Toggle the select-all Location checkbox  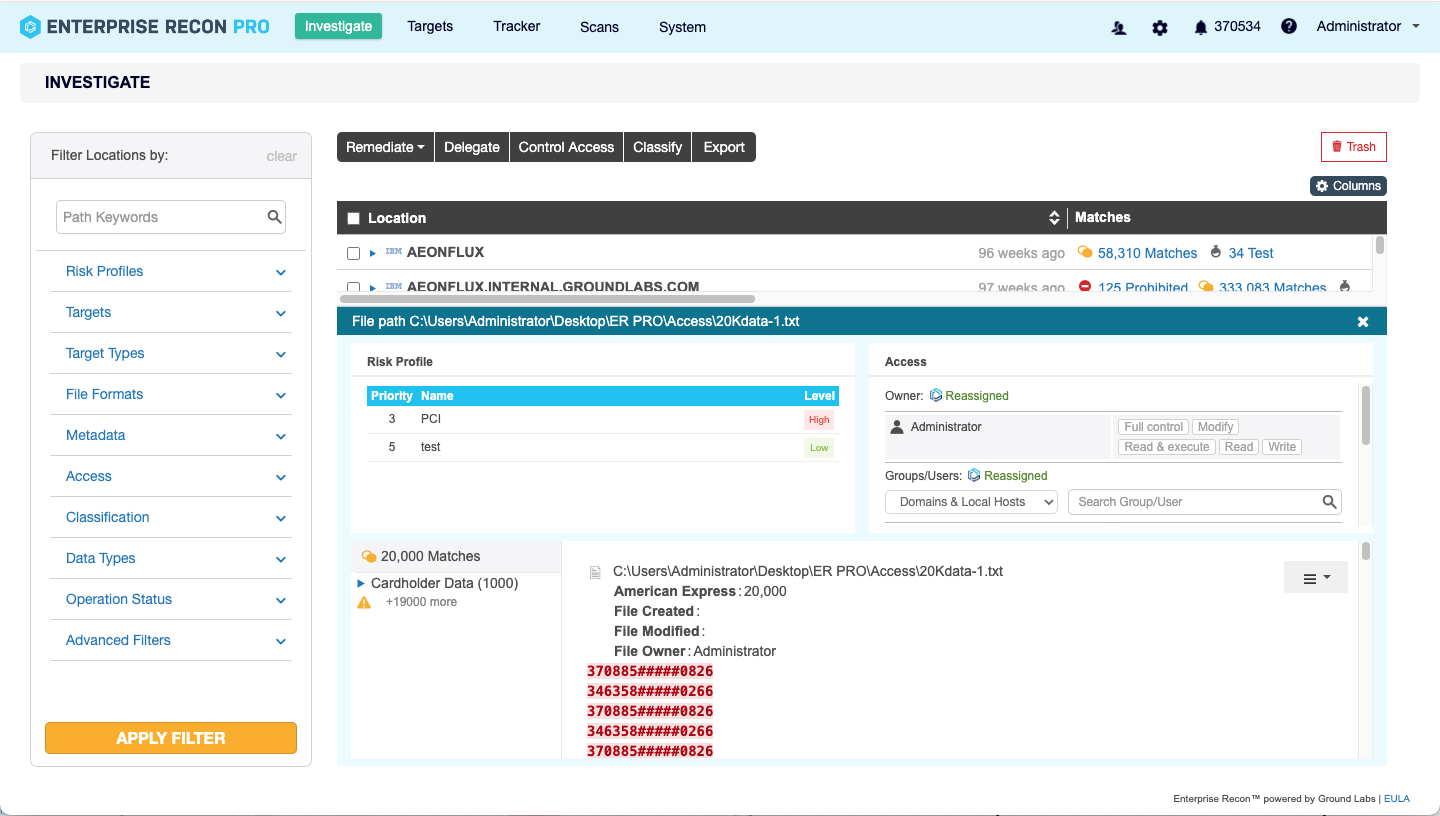(x=353, y=218)
